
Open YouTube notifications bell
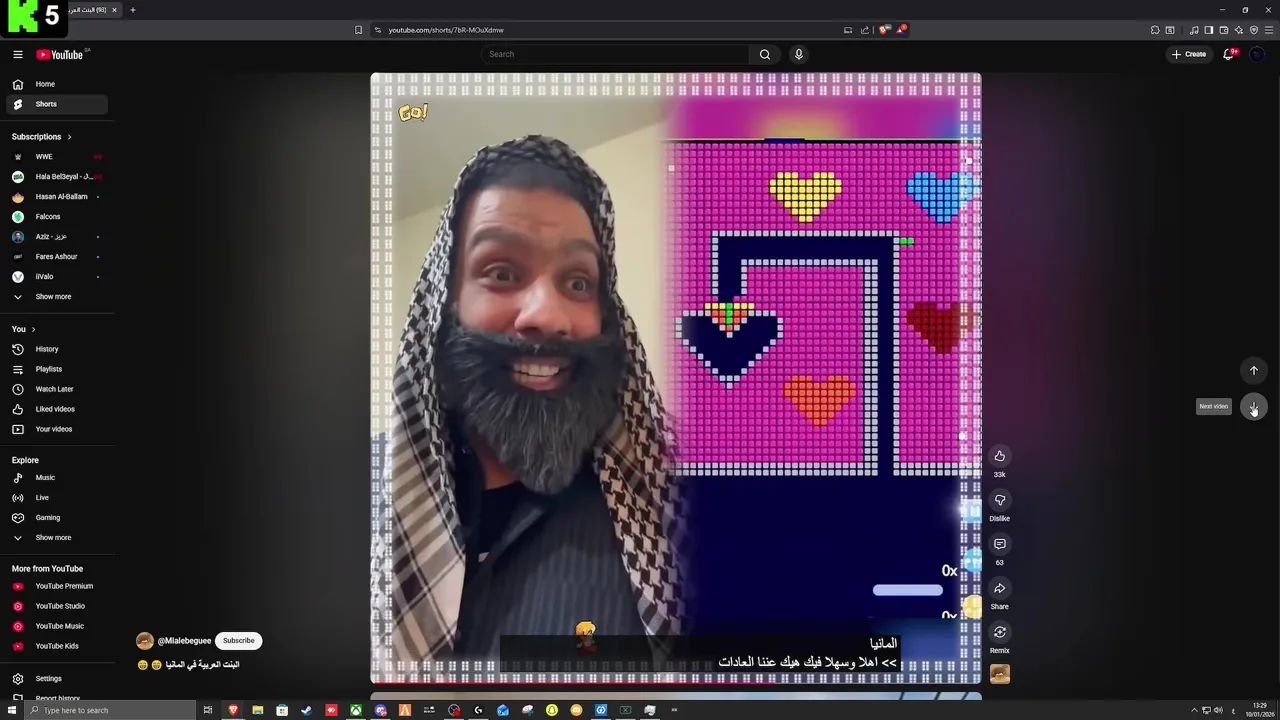tap(1229, 54)
